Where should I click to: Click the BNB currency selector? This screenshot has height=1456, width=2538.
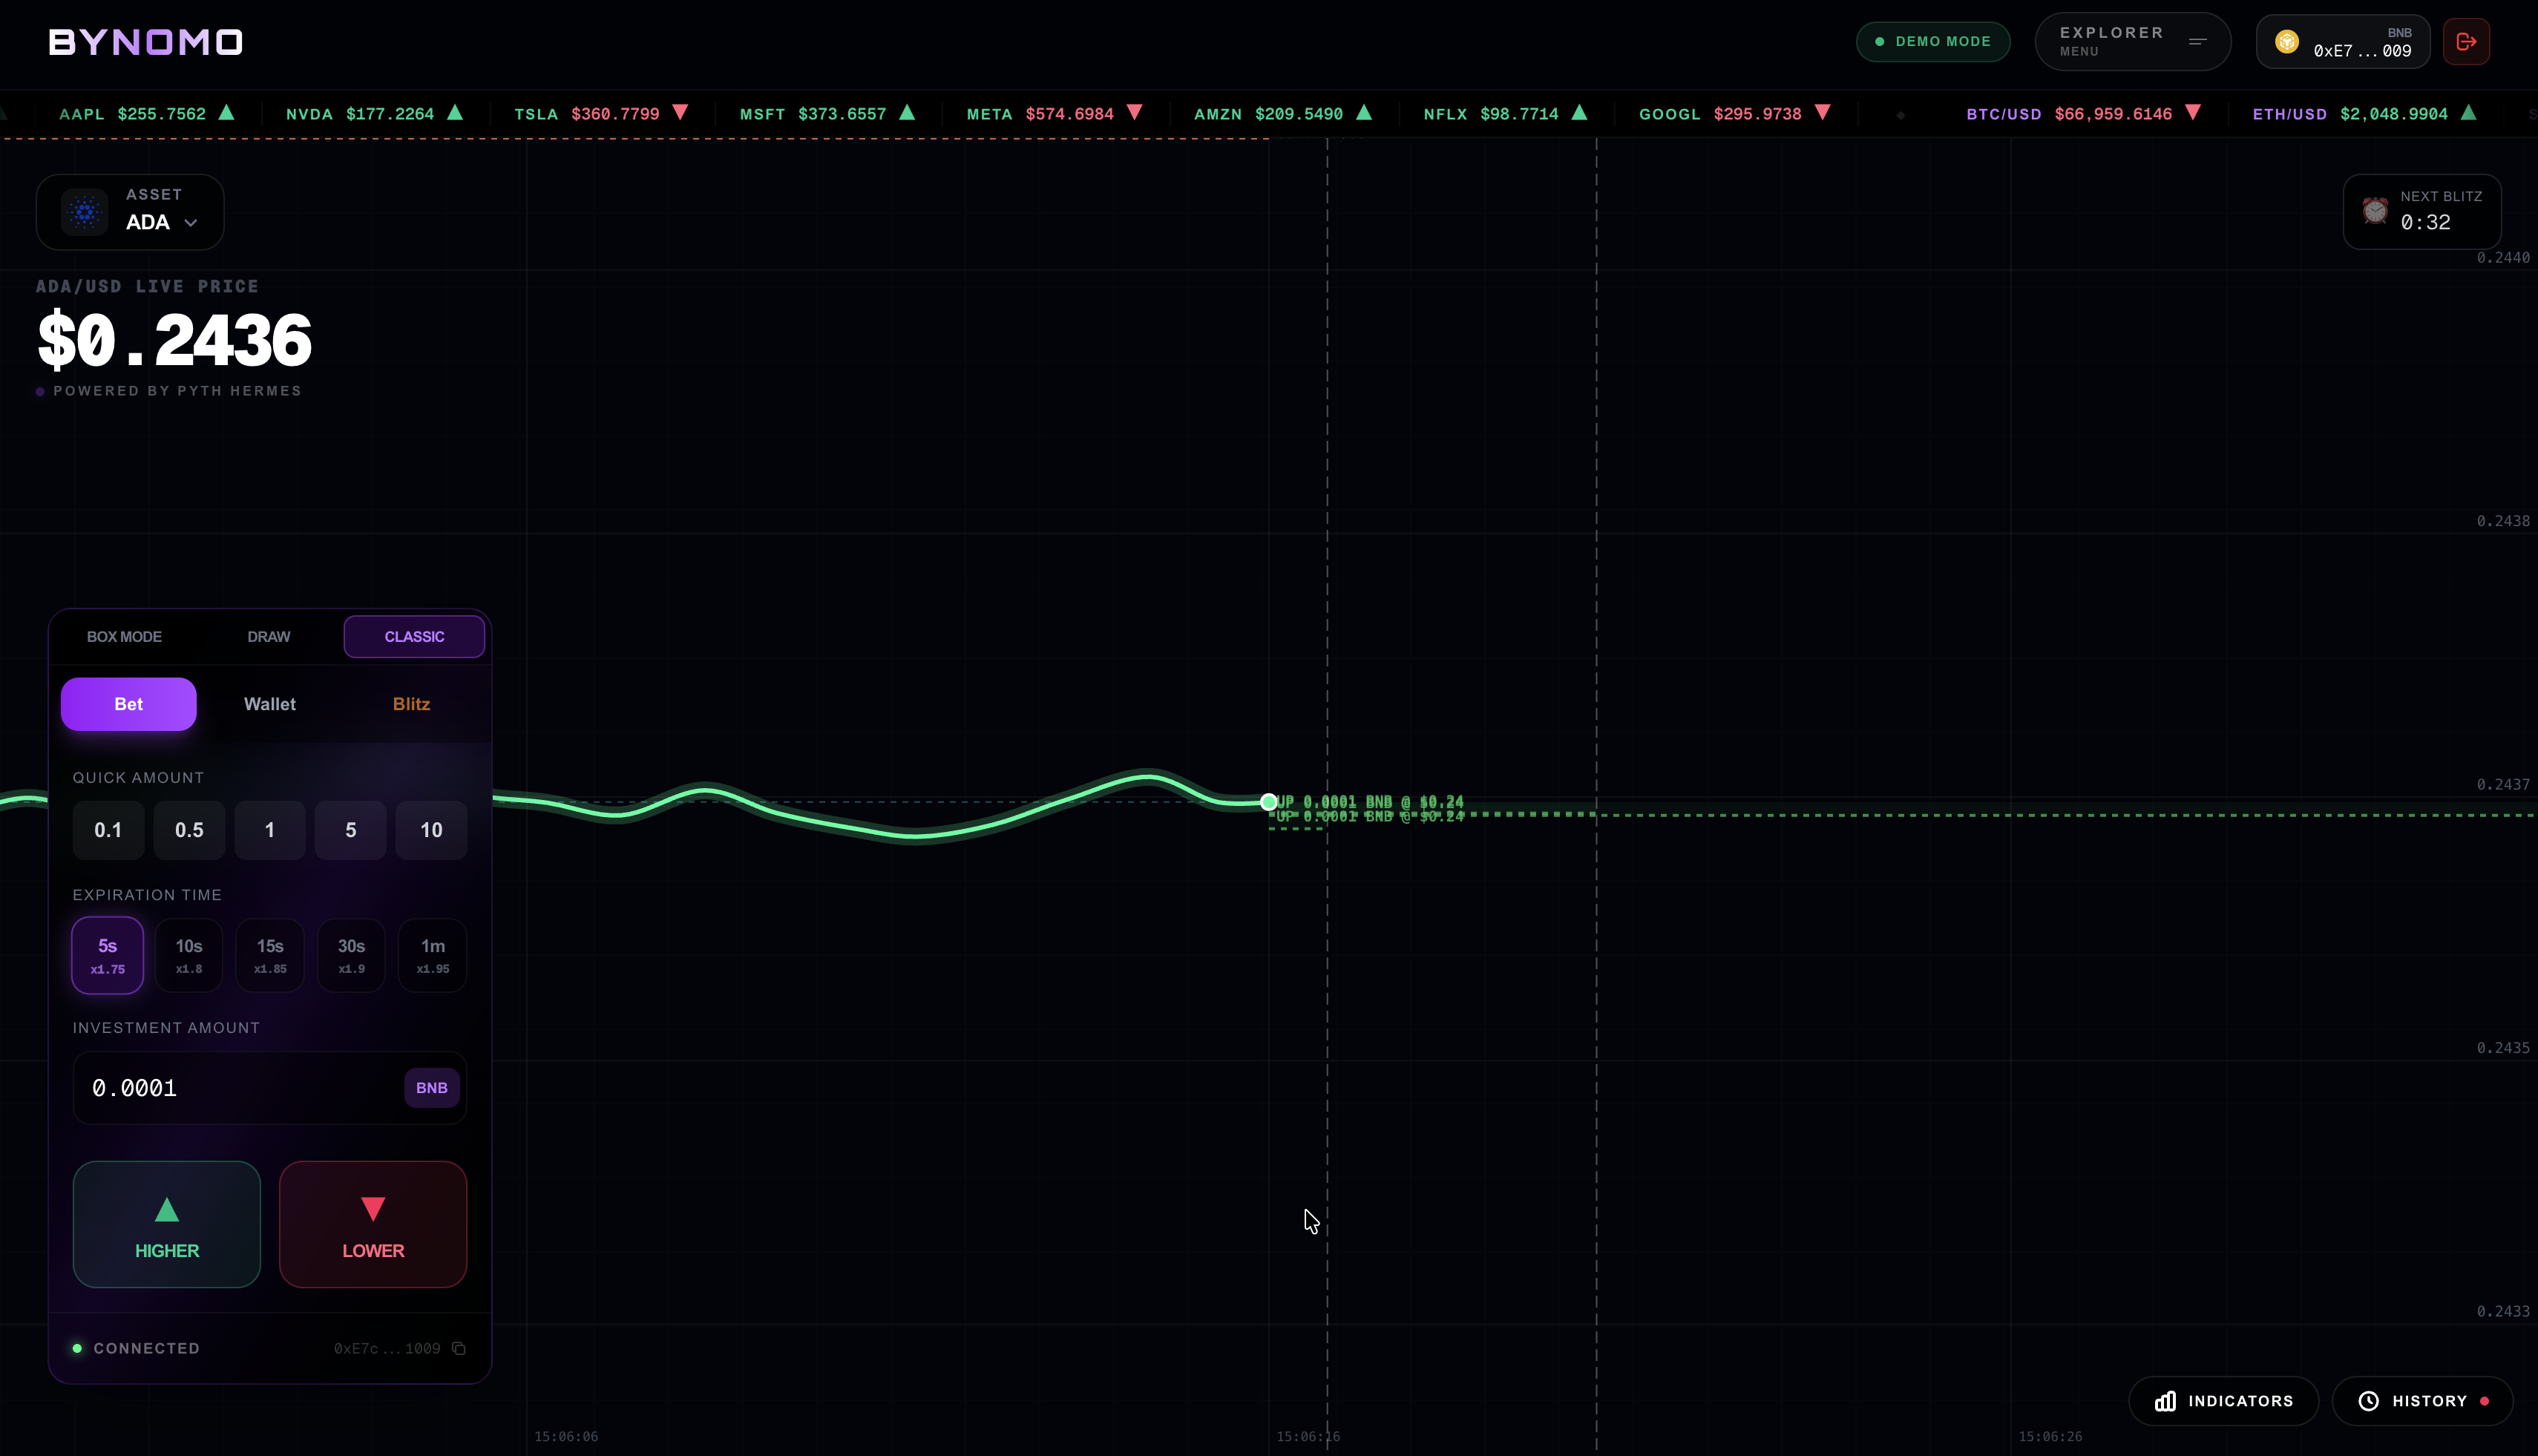pyautogui.click(x=431, y=1088)
